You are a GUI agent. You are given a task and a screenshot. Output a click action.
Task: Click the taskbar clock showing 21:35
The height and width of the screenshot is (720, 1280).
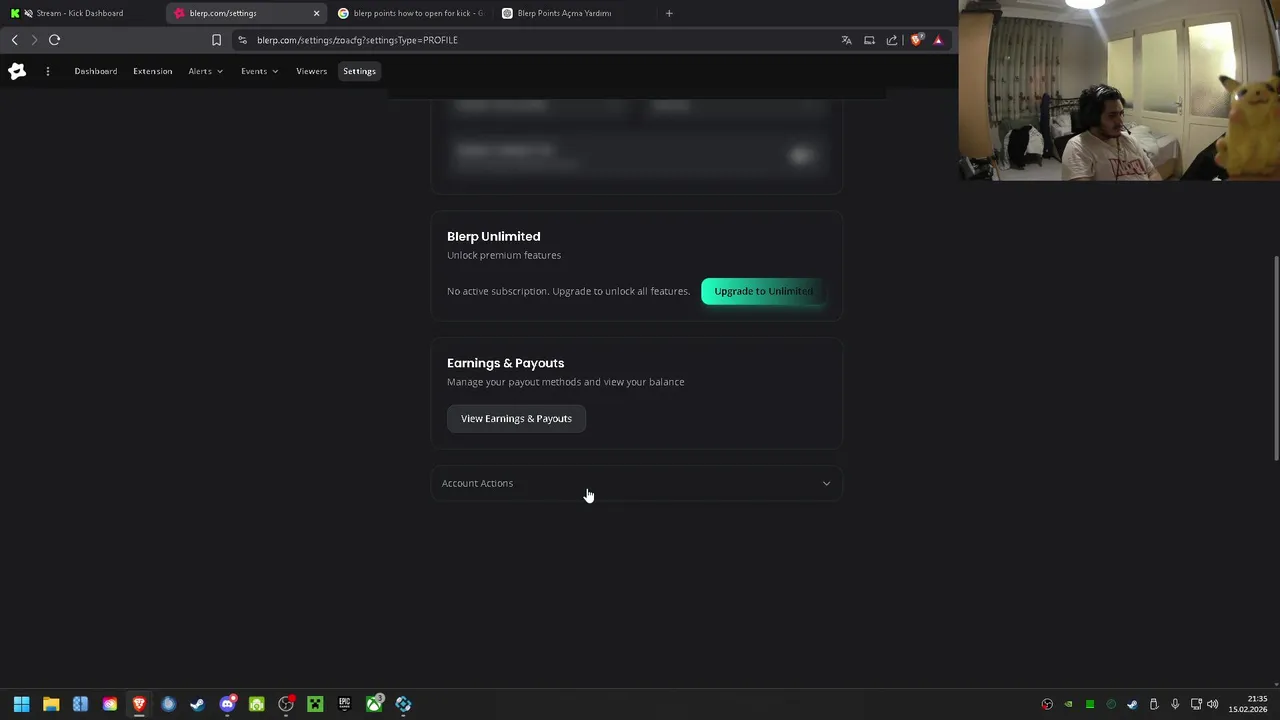(x=1248, y=704)
